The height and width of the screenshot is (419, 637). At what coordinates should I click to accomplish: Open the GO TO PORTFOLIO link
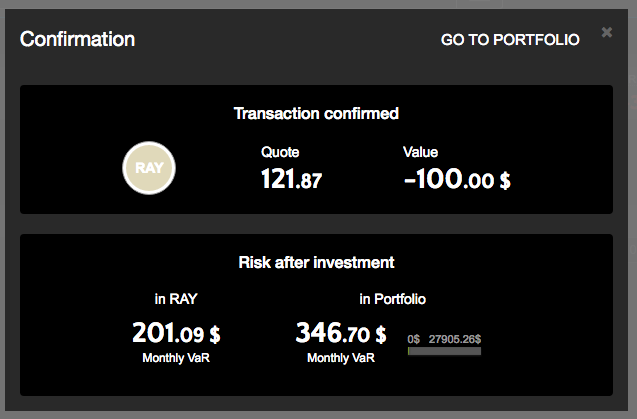coord(510,40)
